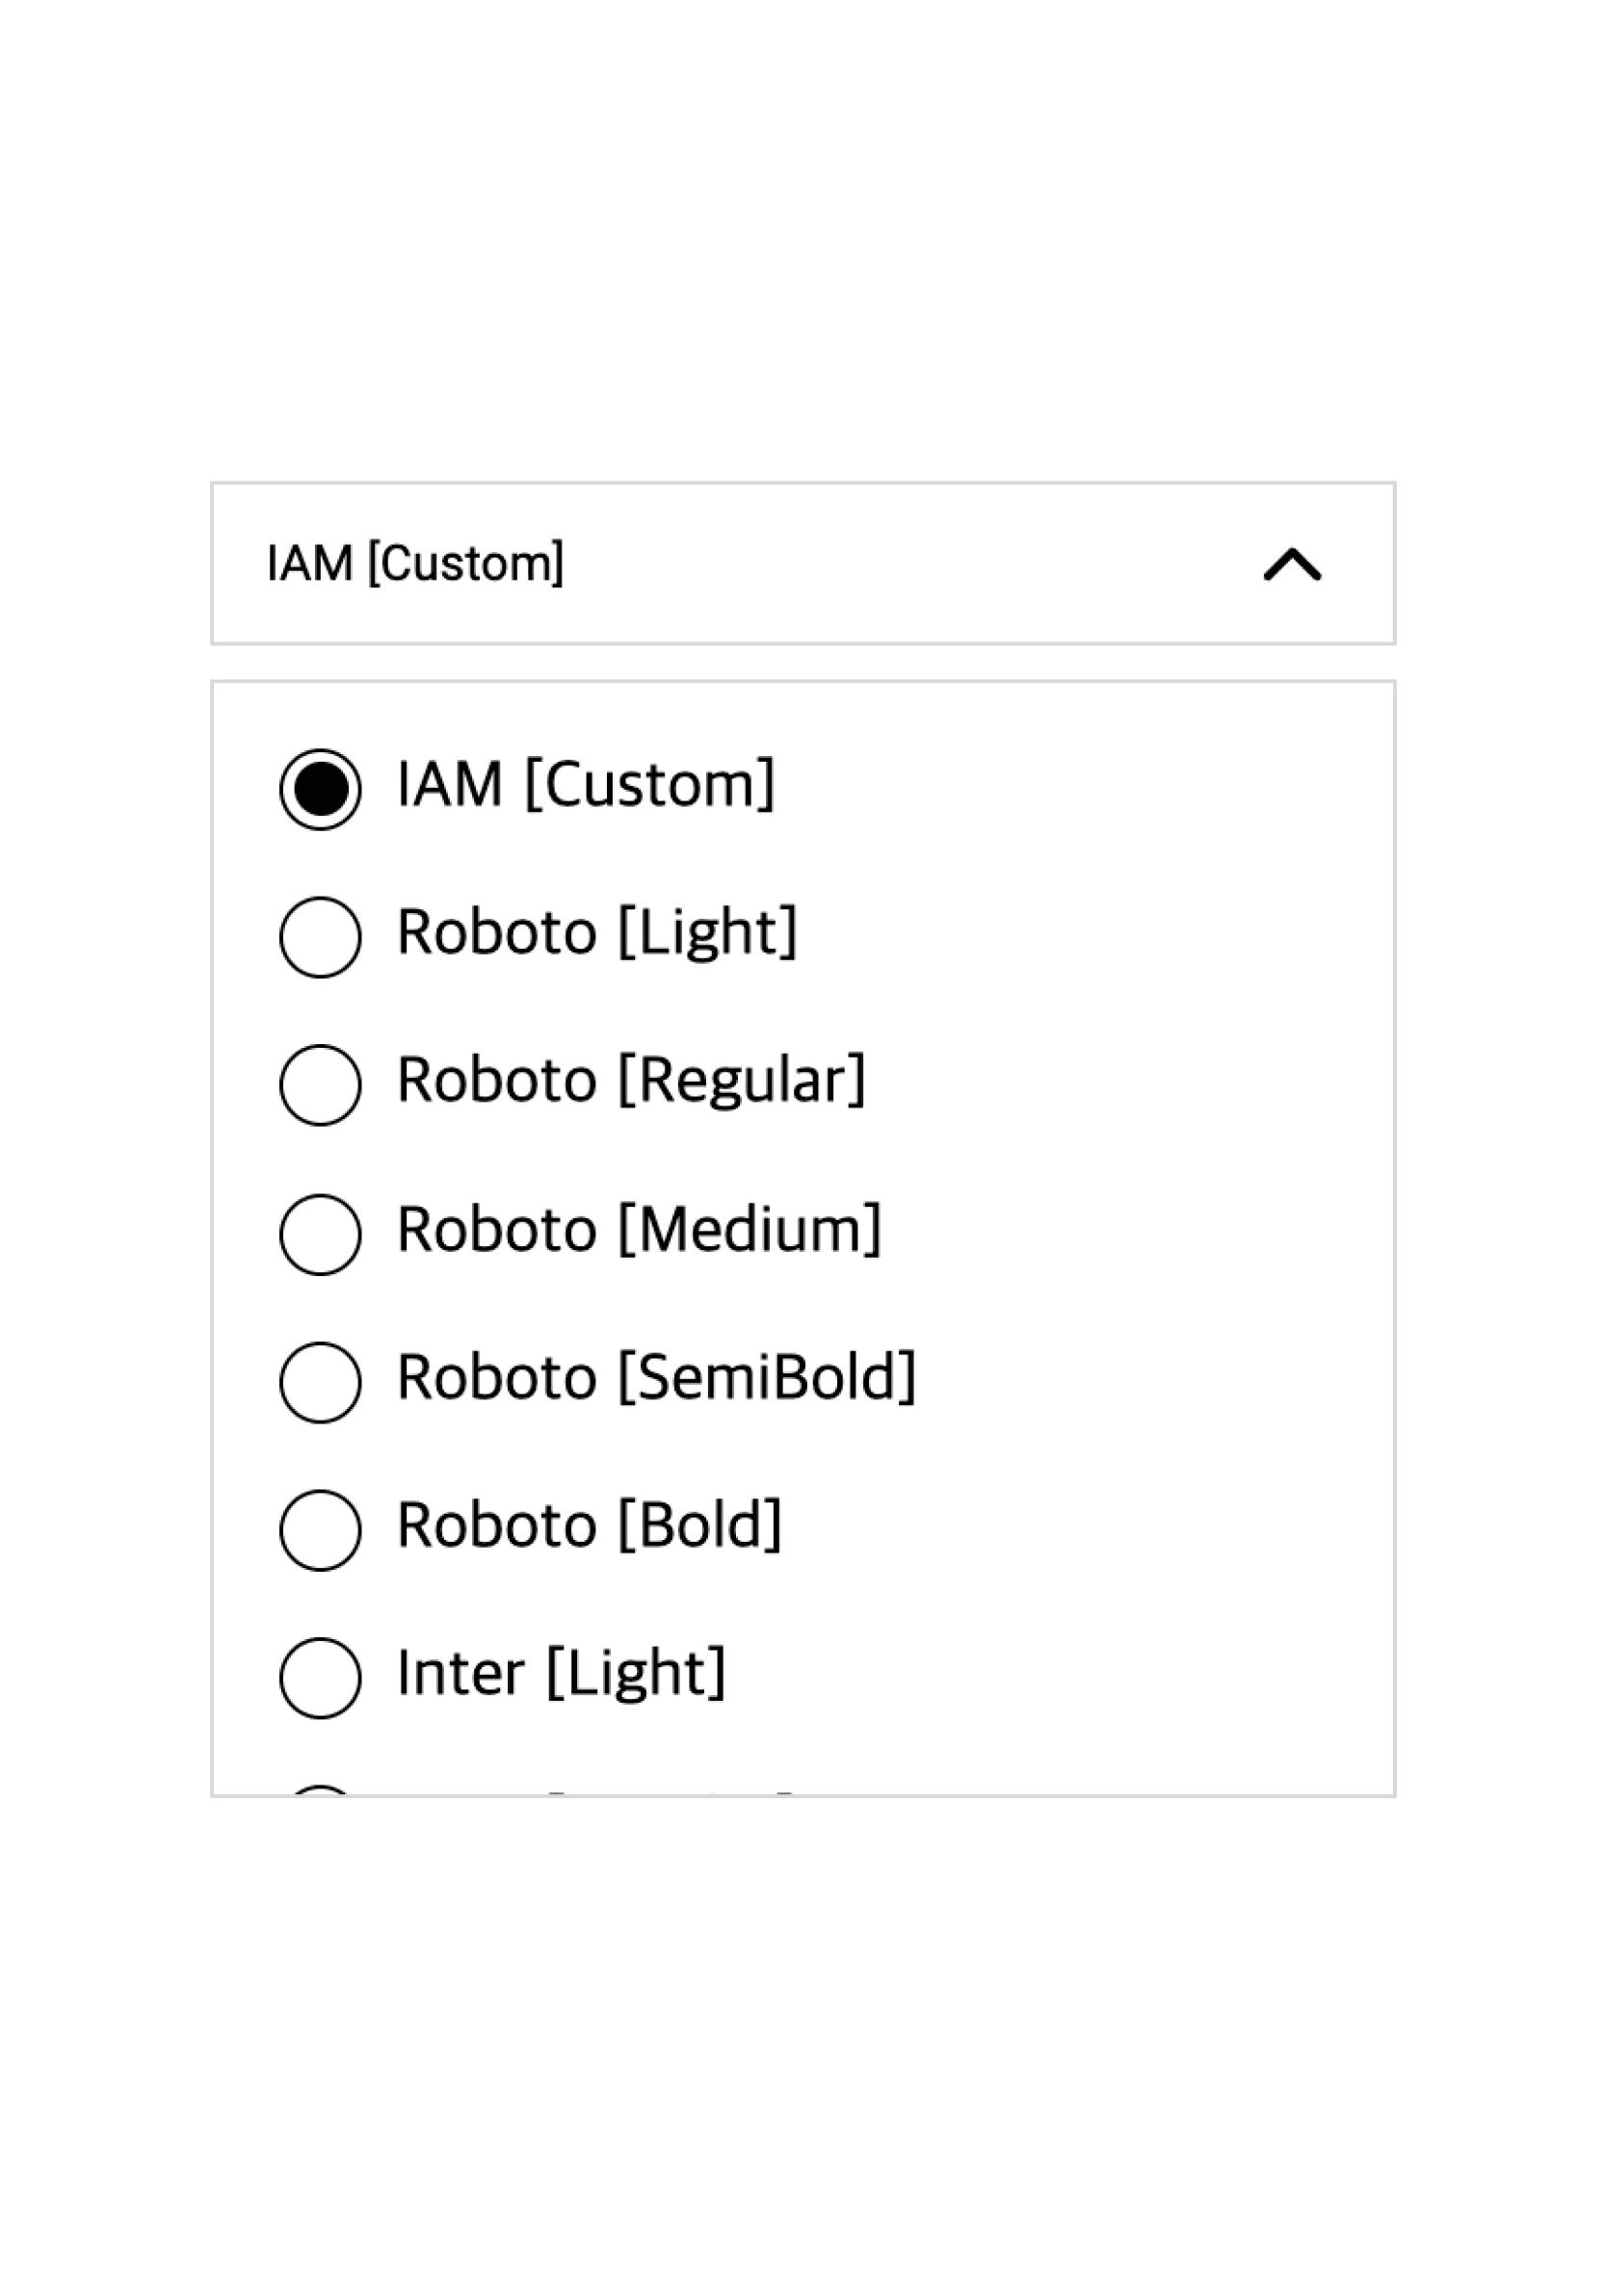The width and height of the screenshot is (1605, 2296).
Task: Select the Roboto [Light] radio button
Action: (320, 937)
